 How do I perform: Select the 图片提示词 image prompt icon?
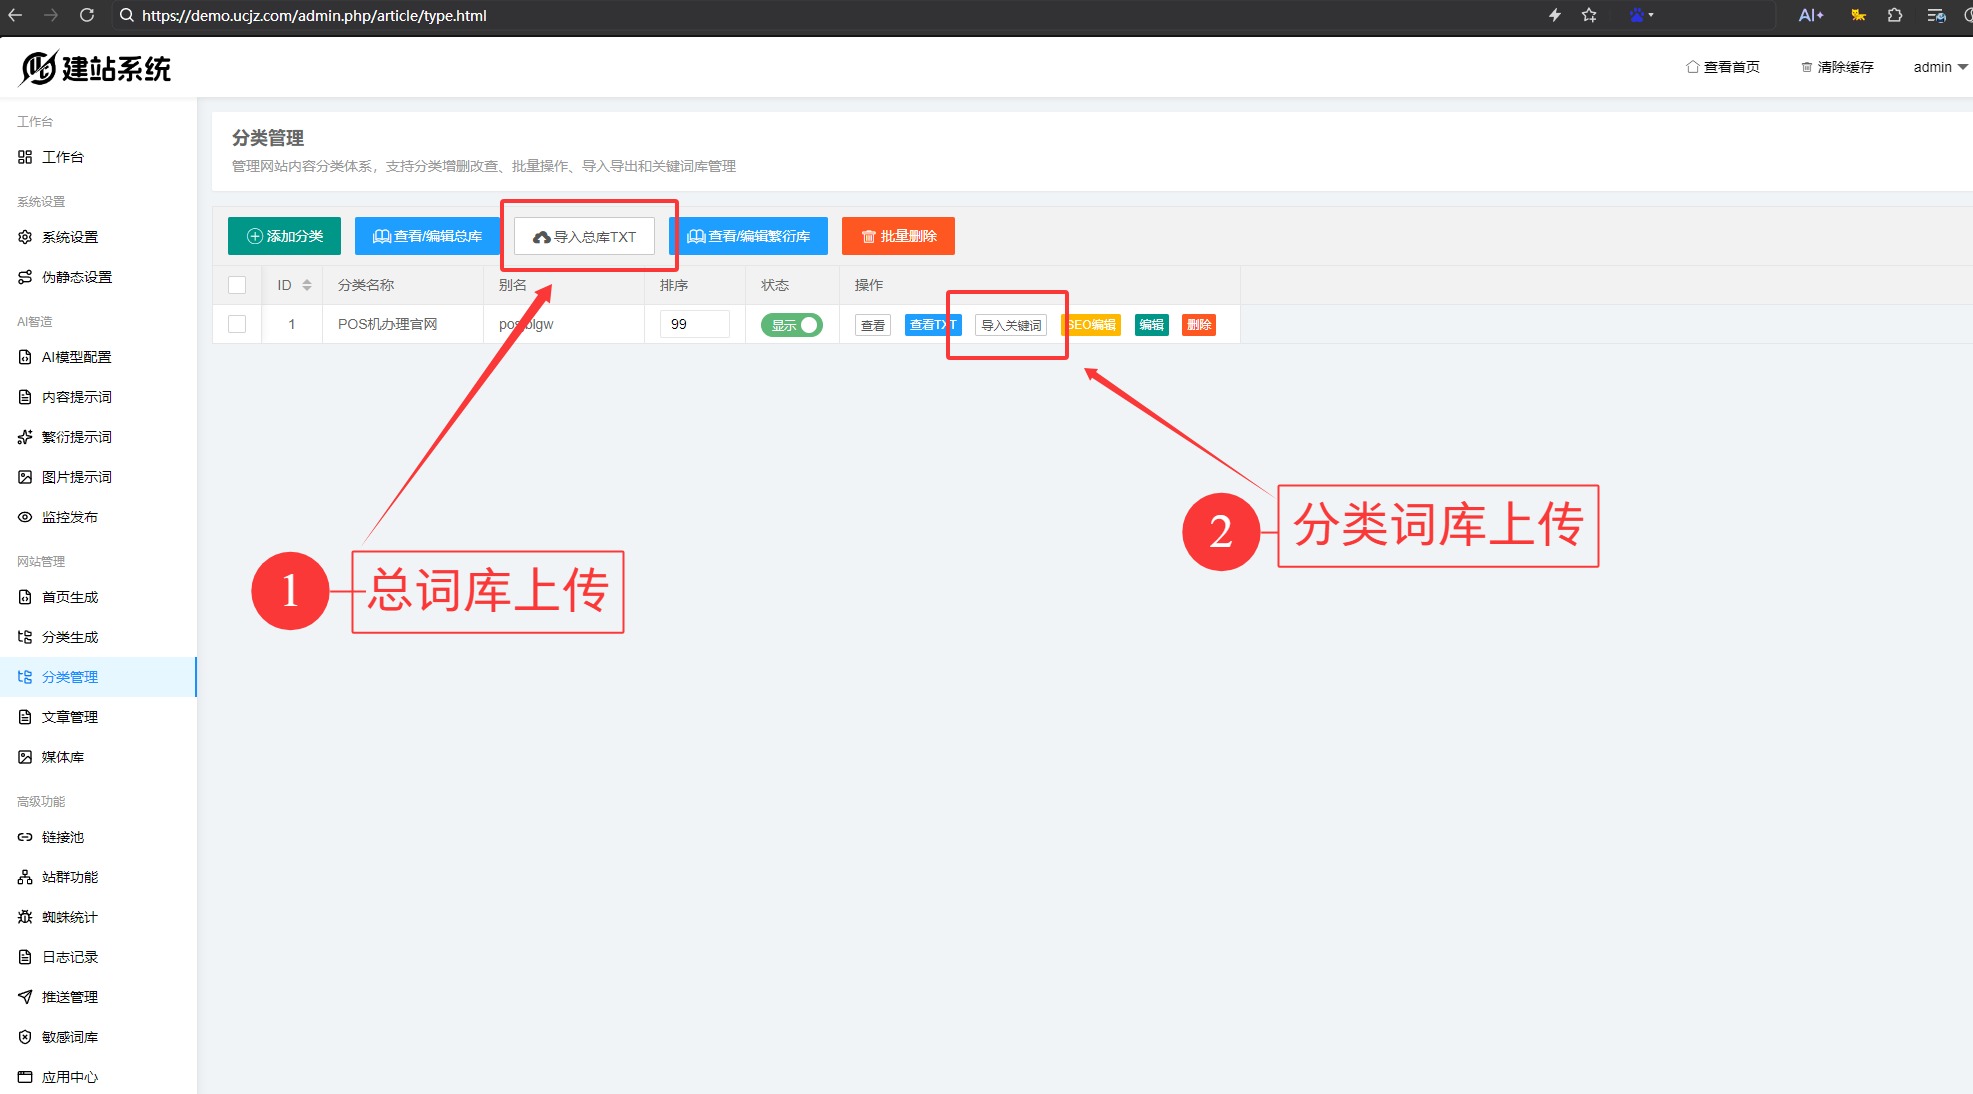[25, 477]
